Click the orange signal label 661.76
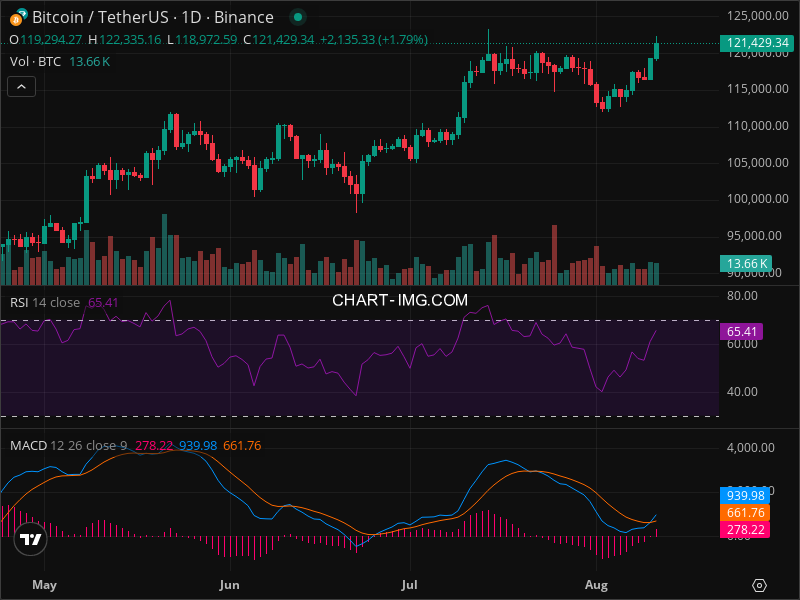Screen dimensions: 800x600 tap(745, 512)
